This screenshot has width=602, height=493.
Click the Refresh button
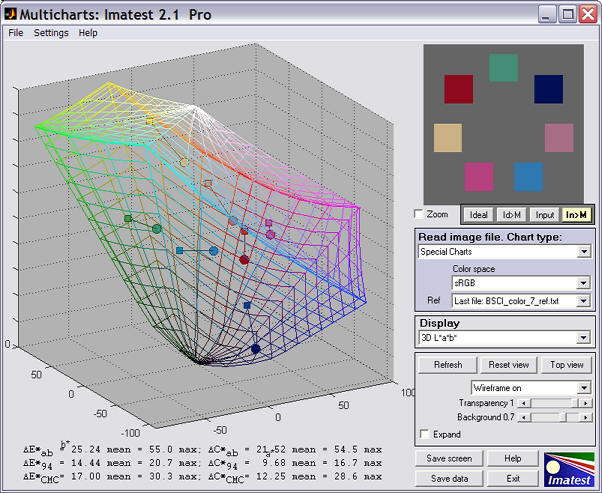448,364
